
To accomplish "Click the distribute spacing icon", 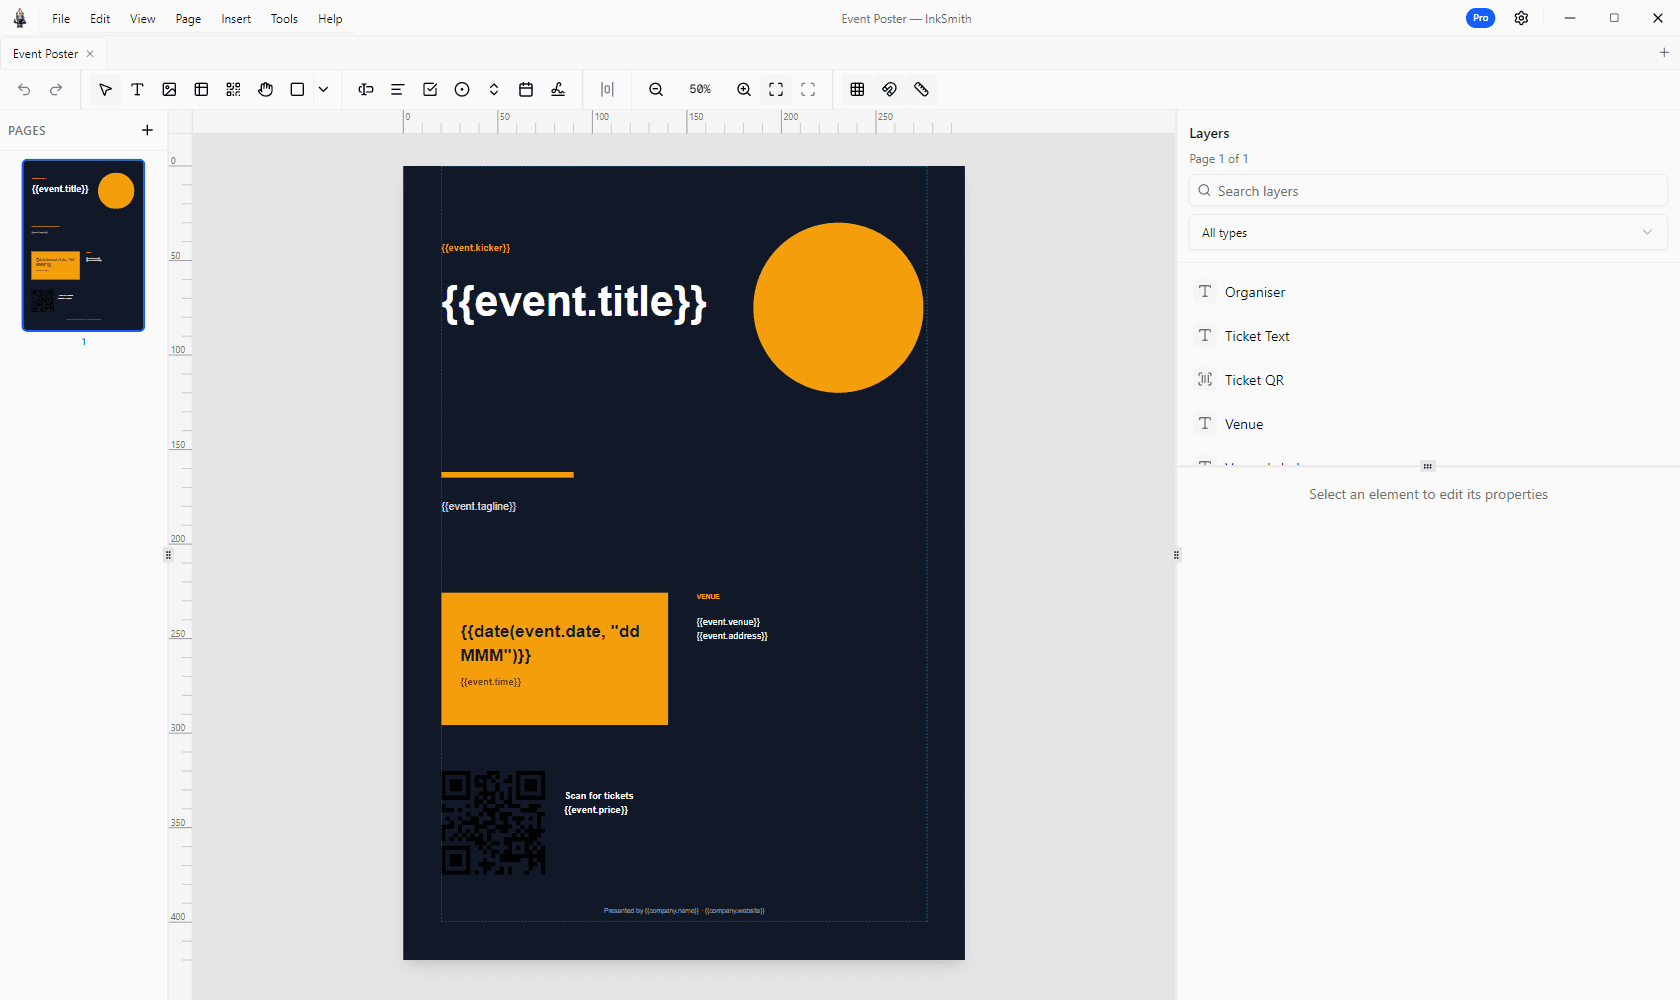I will (607, 89).
